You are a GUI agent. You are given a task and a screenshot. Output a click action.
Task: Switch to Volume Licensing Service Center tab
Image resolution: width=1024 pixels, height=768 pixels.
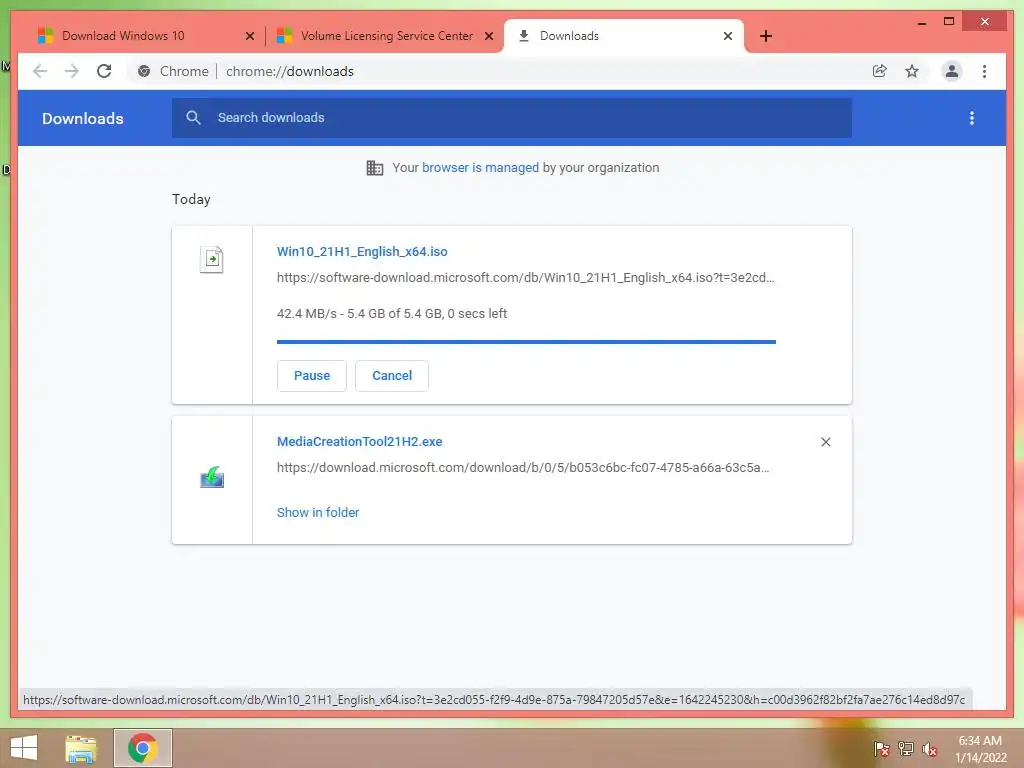[385, 36]
